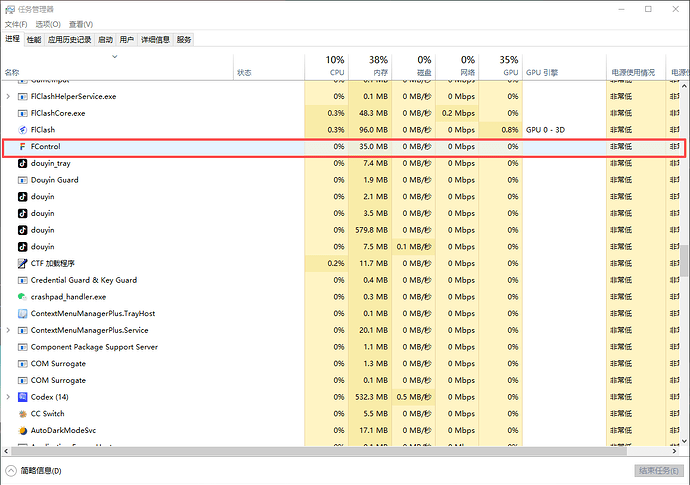Select the FControl process name

click(45, 147)
